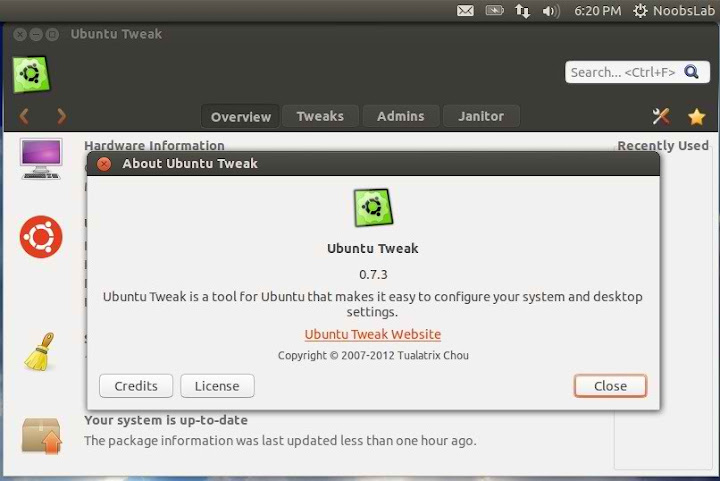The height and width of the screenshot is (481, 720).
Task: Click the Hardware Information heading
Action: [x=154, y=145]
